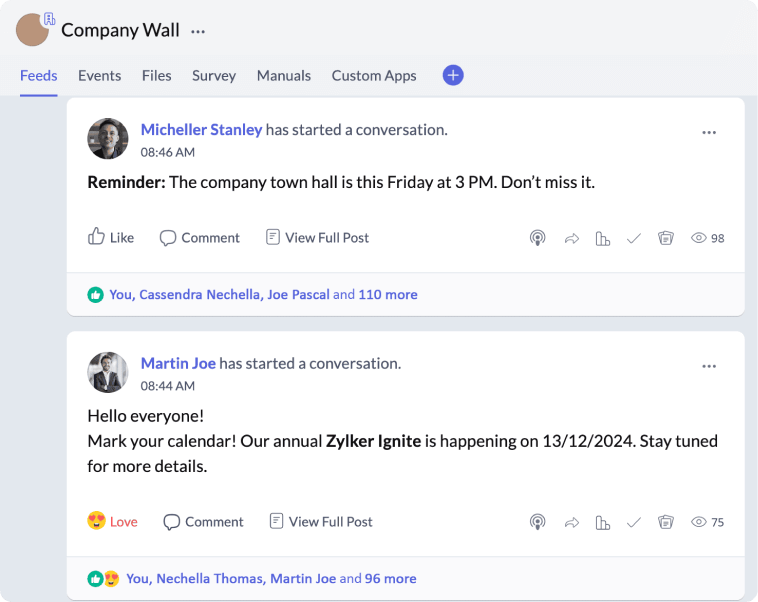This screenshot has width=758, height=602.
Task: Click Martin Joe's profile picture
Action: click(x=108, y=372)
